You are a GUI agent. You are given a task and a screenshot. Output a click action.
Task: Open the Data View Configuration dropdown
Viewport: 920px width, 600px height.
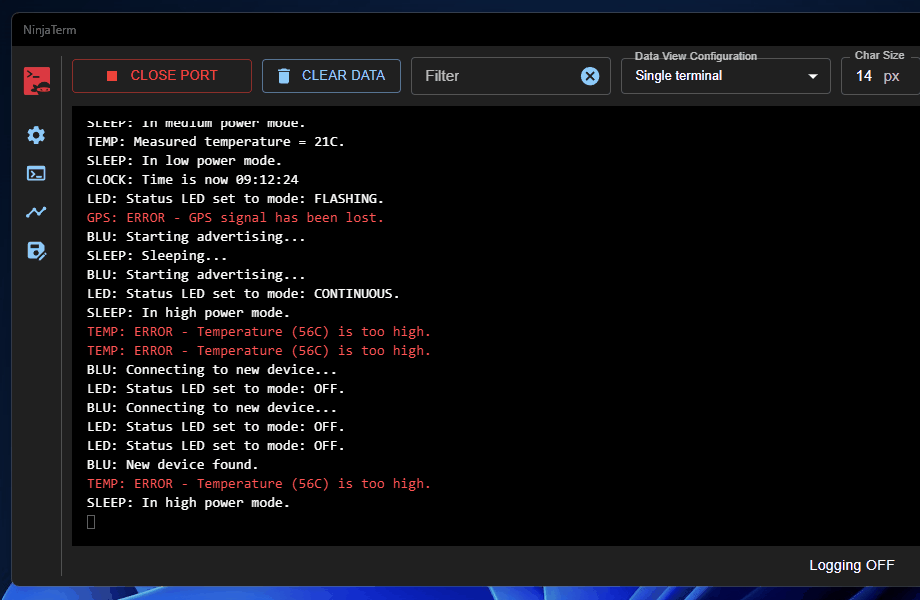715,76
